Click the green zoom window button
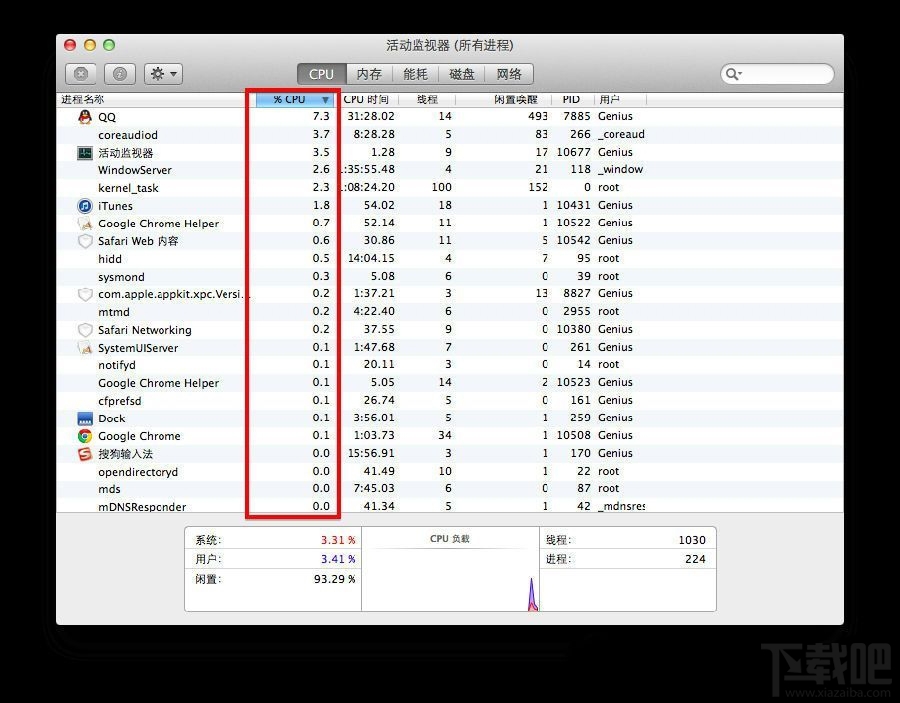 coord(109,45)
